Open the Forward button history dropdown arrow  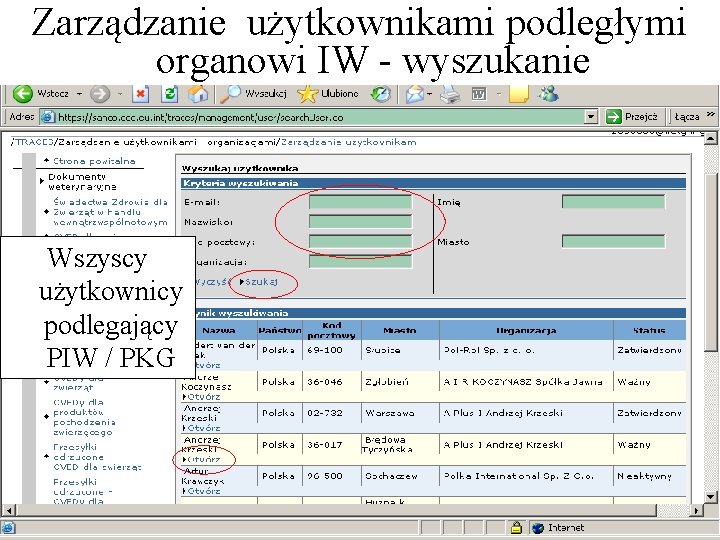(120, 94)
